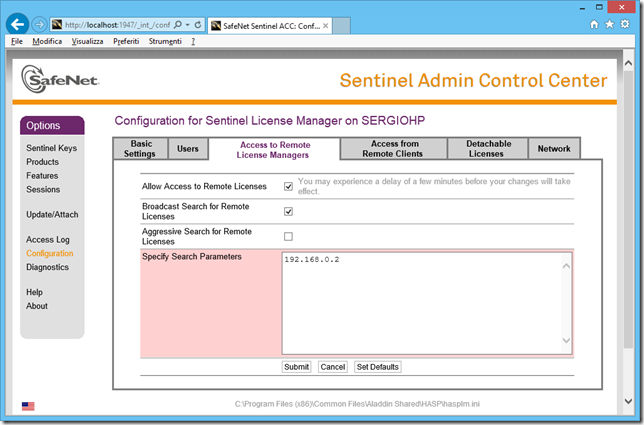
Task: Click the hasplm.ini file path text
Action: [357, 404]
